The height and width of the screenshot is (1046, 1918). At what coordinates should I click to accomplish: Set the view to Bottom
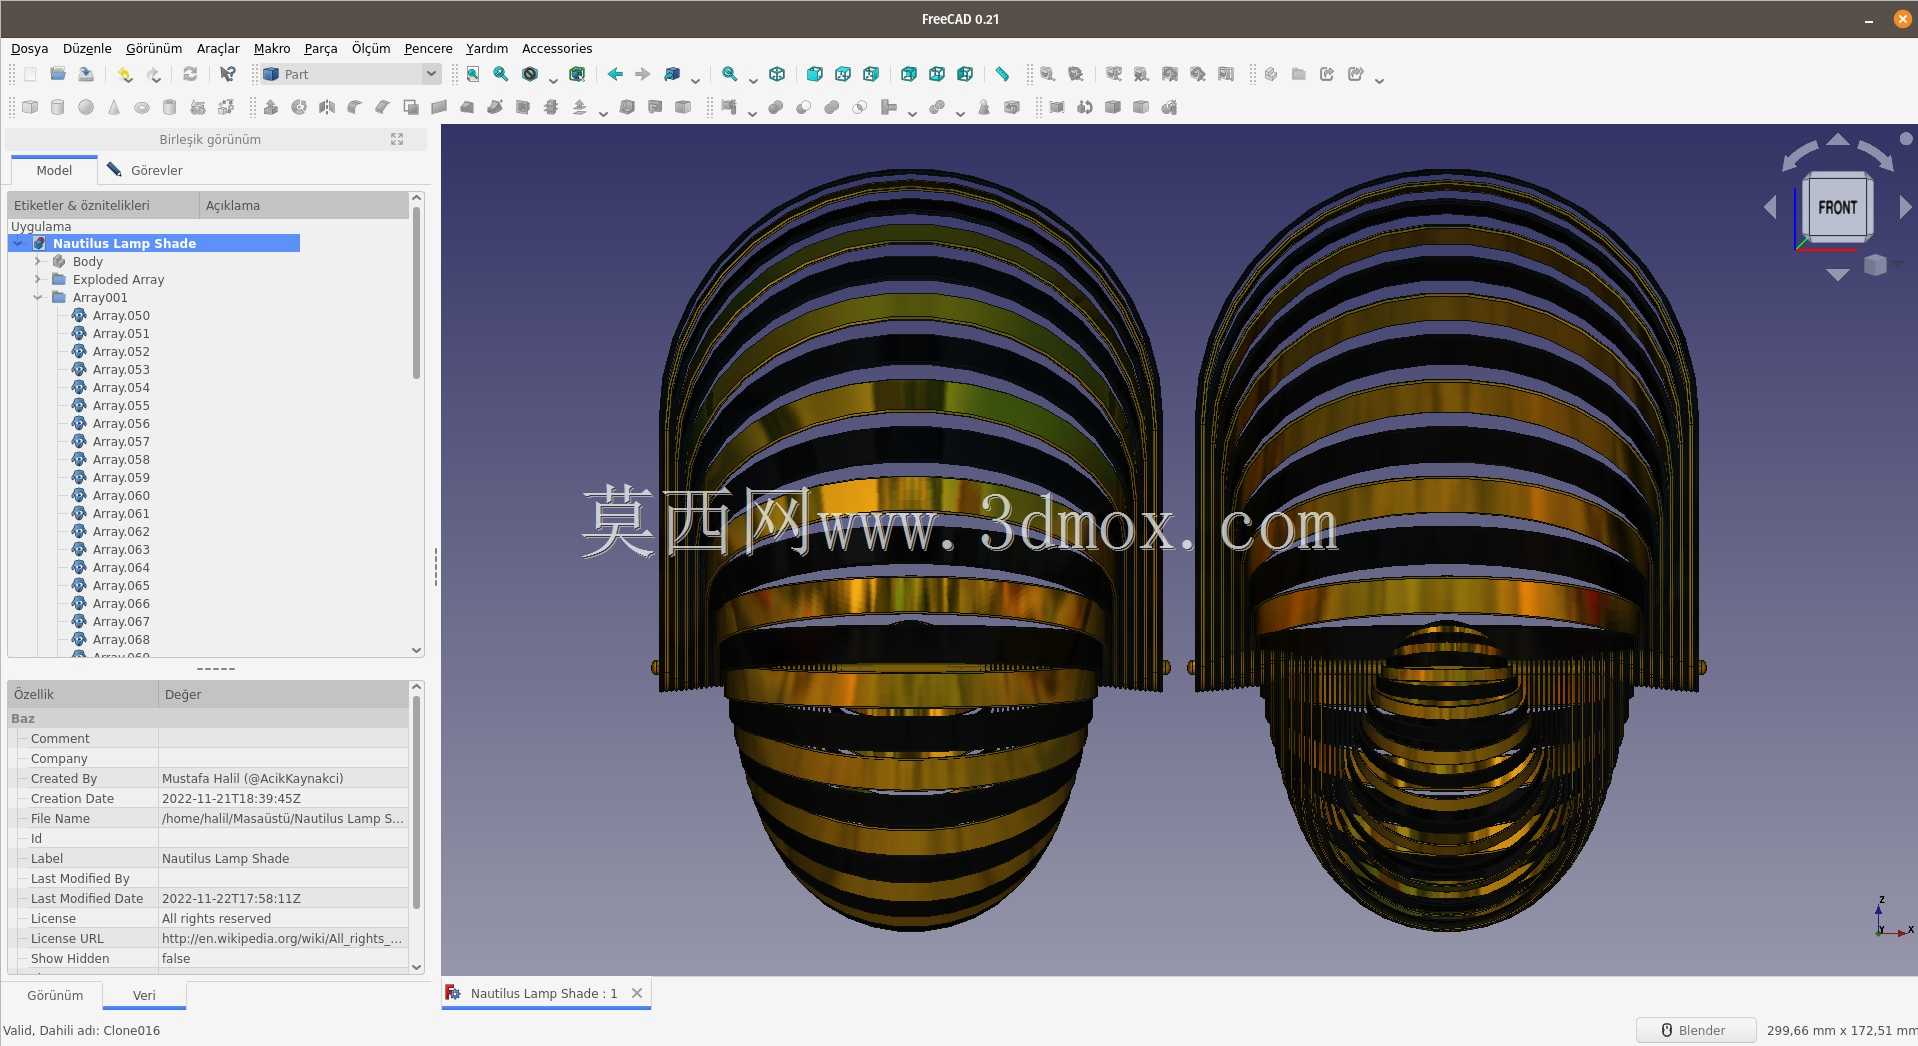tap(937, 74)
